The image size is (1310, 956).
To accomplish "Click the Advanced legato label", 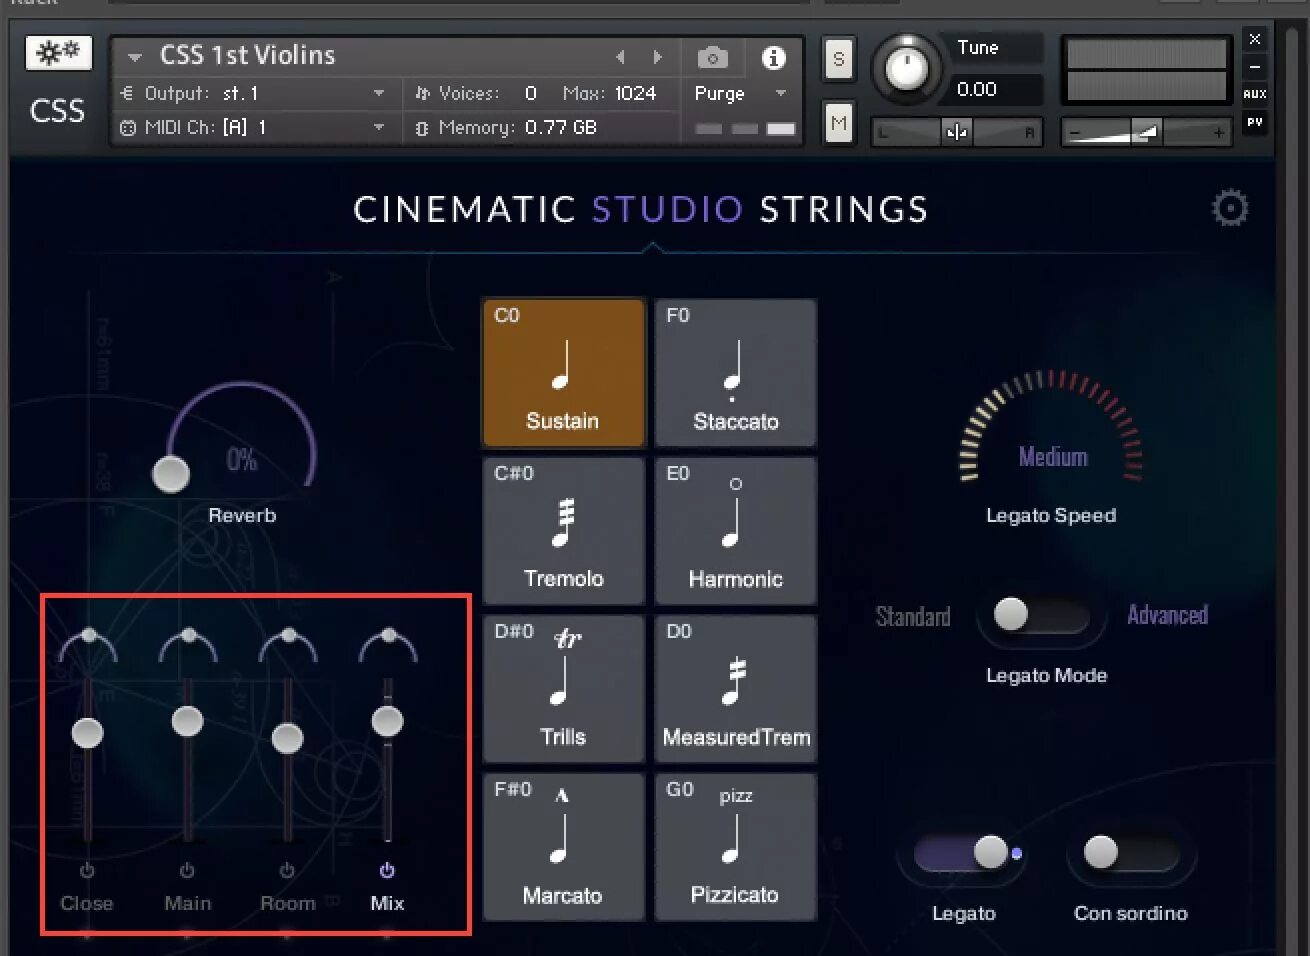I will coord(1167,615).
